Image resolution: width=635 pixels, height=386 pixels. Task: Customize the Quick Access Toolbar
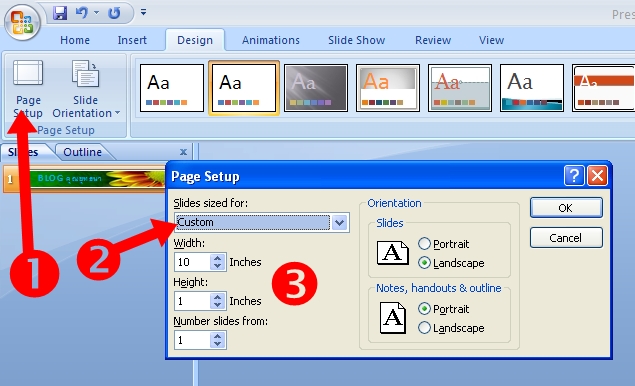(x=143, y=12)
